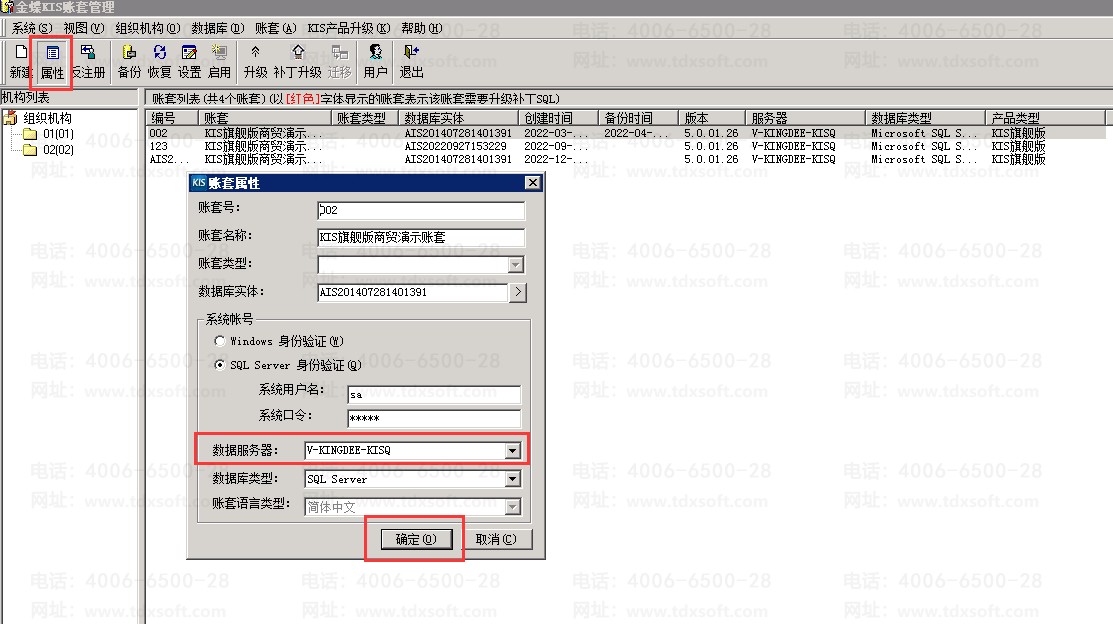Open 设置 (Settings) in the toolbar

[x=189, y=60]
